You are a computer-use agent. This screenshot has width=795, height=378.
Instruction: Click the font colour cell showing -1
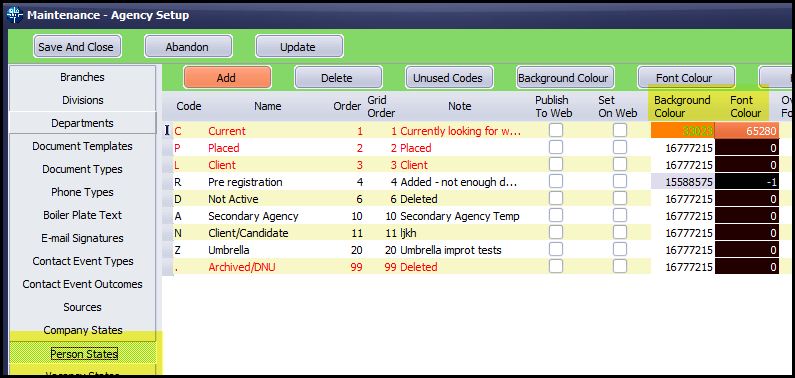[747, 182]
